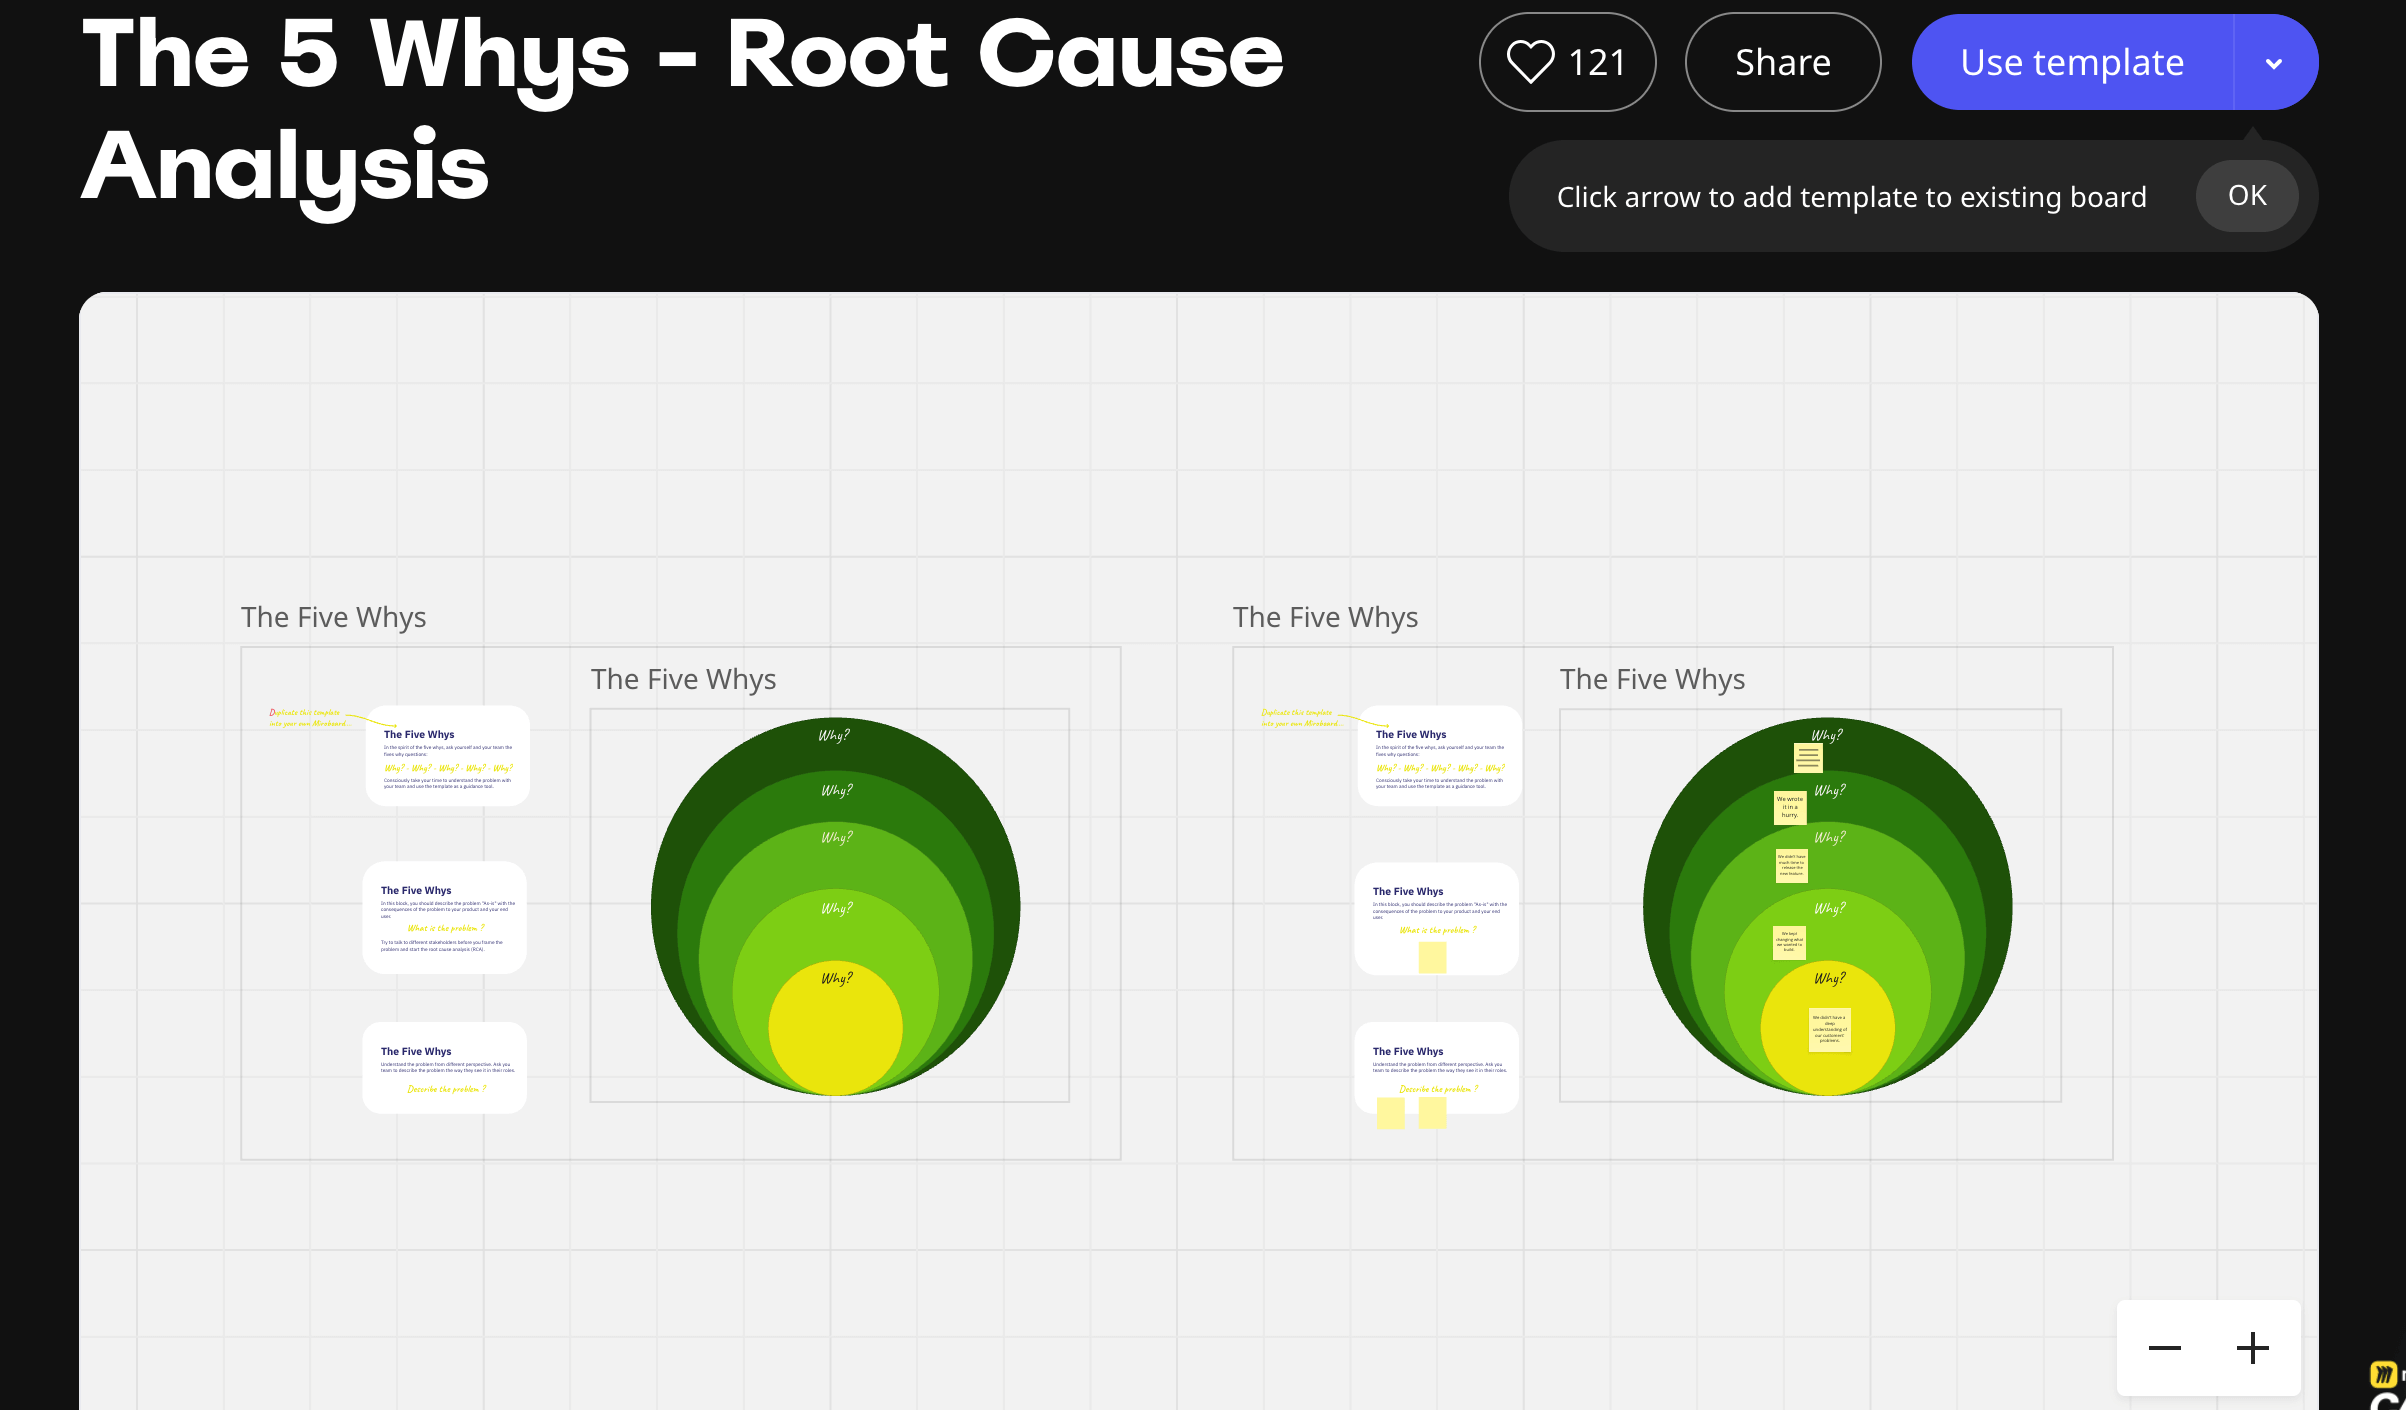Click the blank sticky under 'What is the problem?' in right frame
This screenshot has height=1410, width=2406.
pos(1432,957)
